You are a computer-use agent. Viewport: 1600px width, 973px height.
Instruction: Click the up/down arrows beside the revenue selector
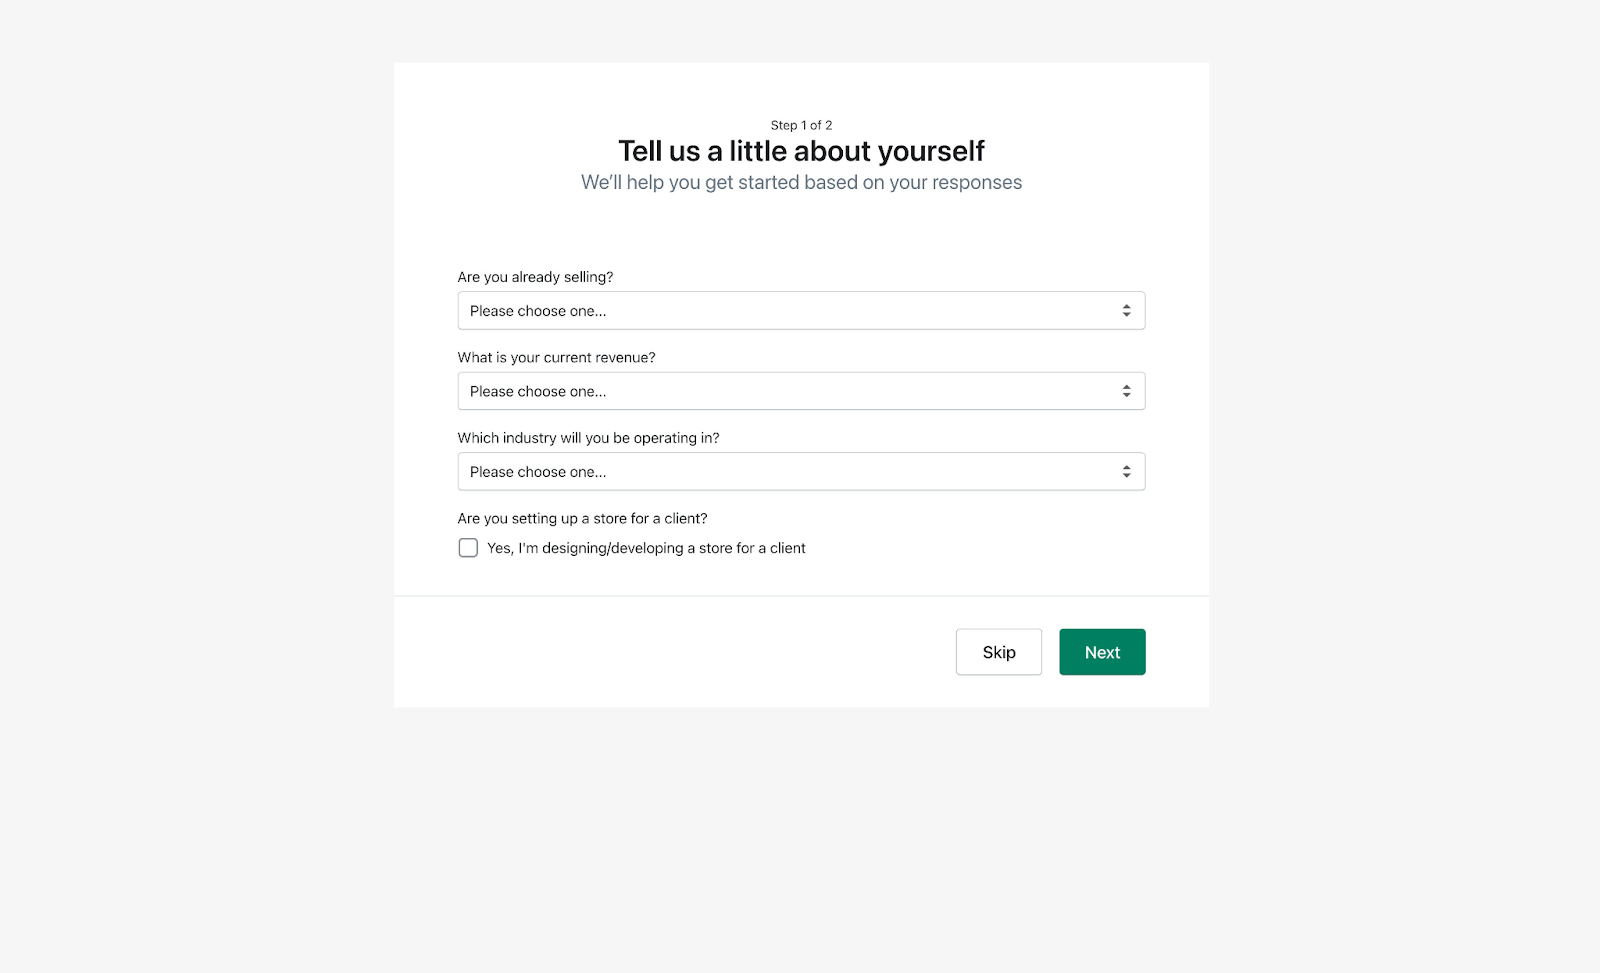click(x=1125, y=390)
